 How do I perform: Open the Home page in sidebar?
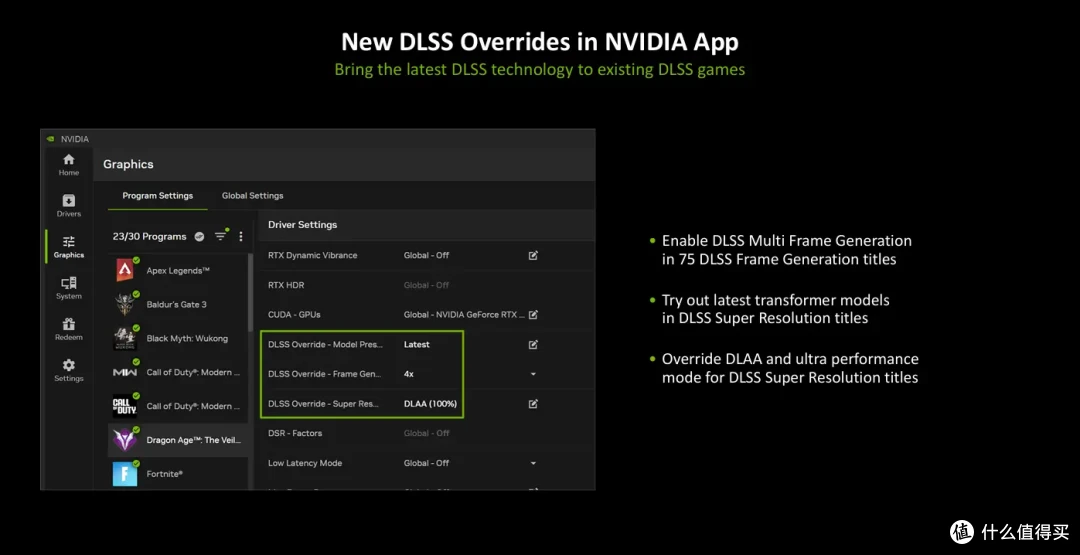[x=69, y=165]
